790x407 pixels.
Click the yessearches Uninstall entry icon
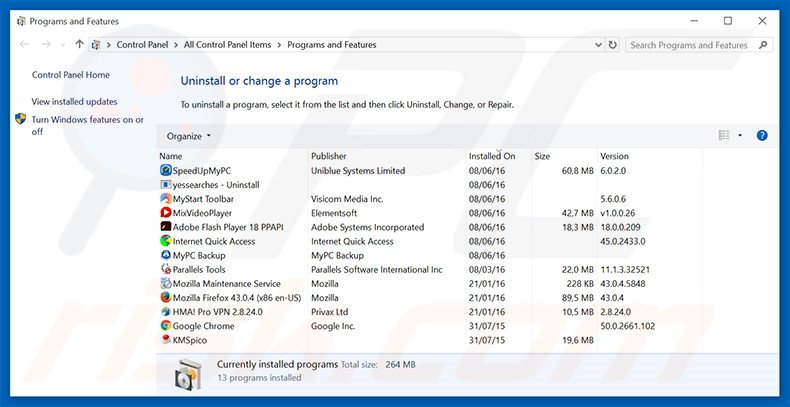tap(166, 184)
